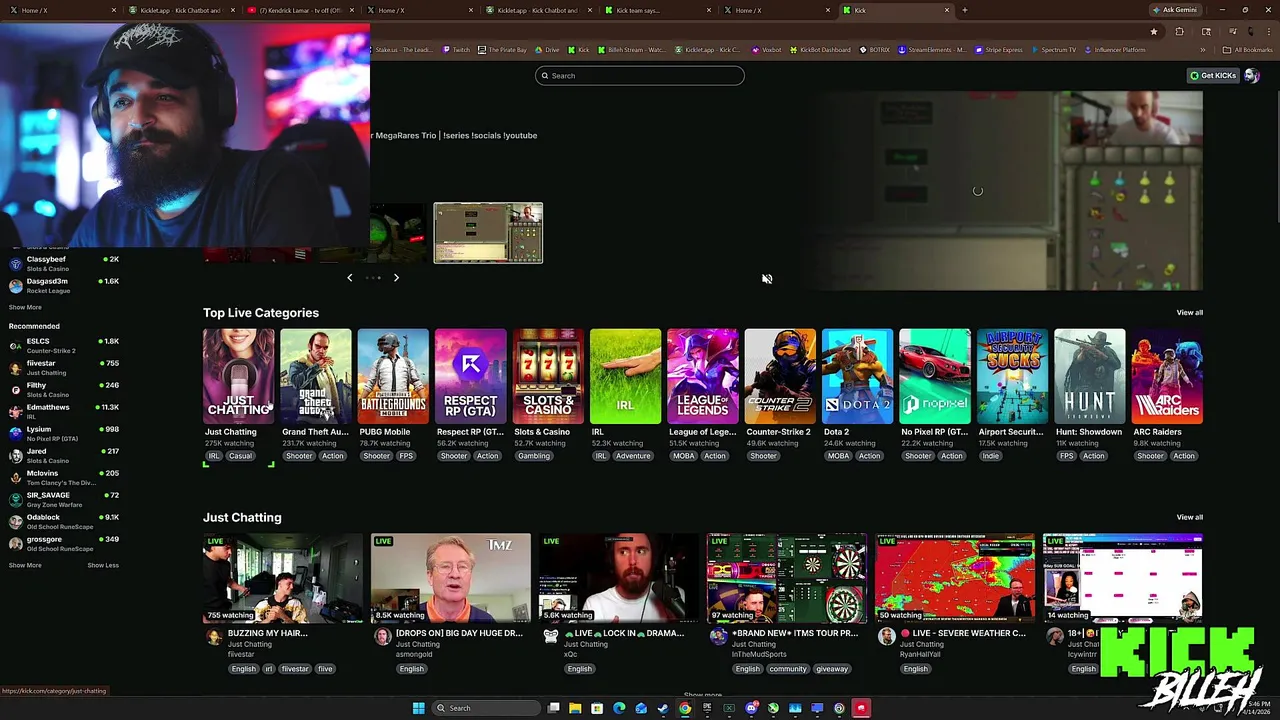Open the Drive bookmark
Viewport: 1280px width, 720px height.
point(548,50)
